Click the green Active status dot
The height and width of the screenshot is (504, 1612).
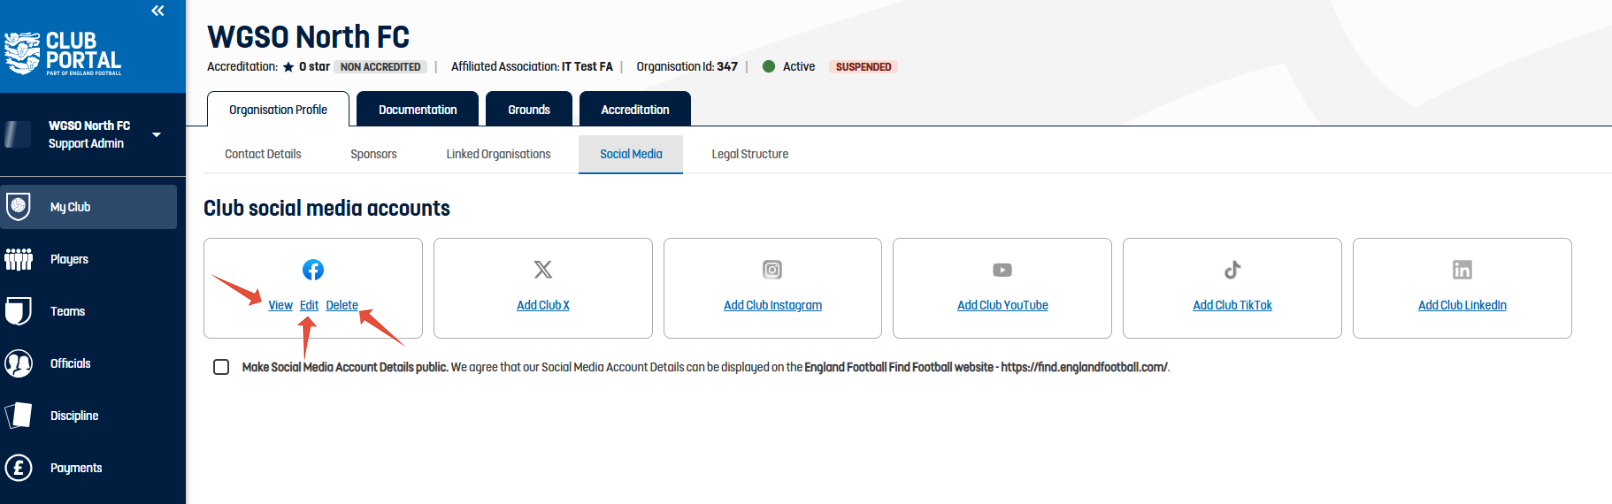pyautogui.click(x=769, y=67)
